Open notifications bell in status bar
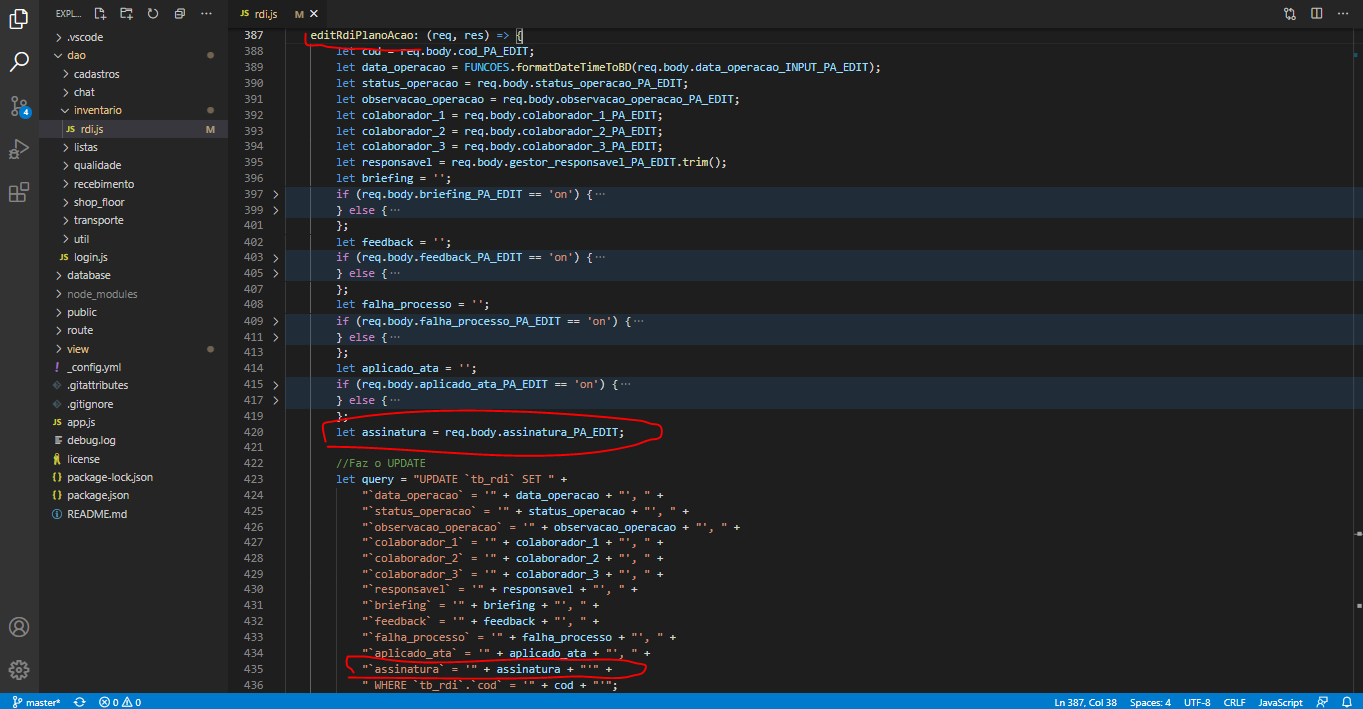The width and height of the screenshot is (1363, 709). [1346, 702]
